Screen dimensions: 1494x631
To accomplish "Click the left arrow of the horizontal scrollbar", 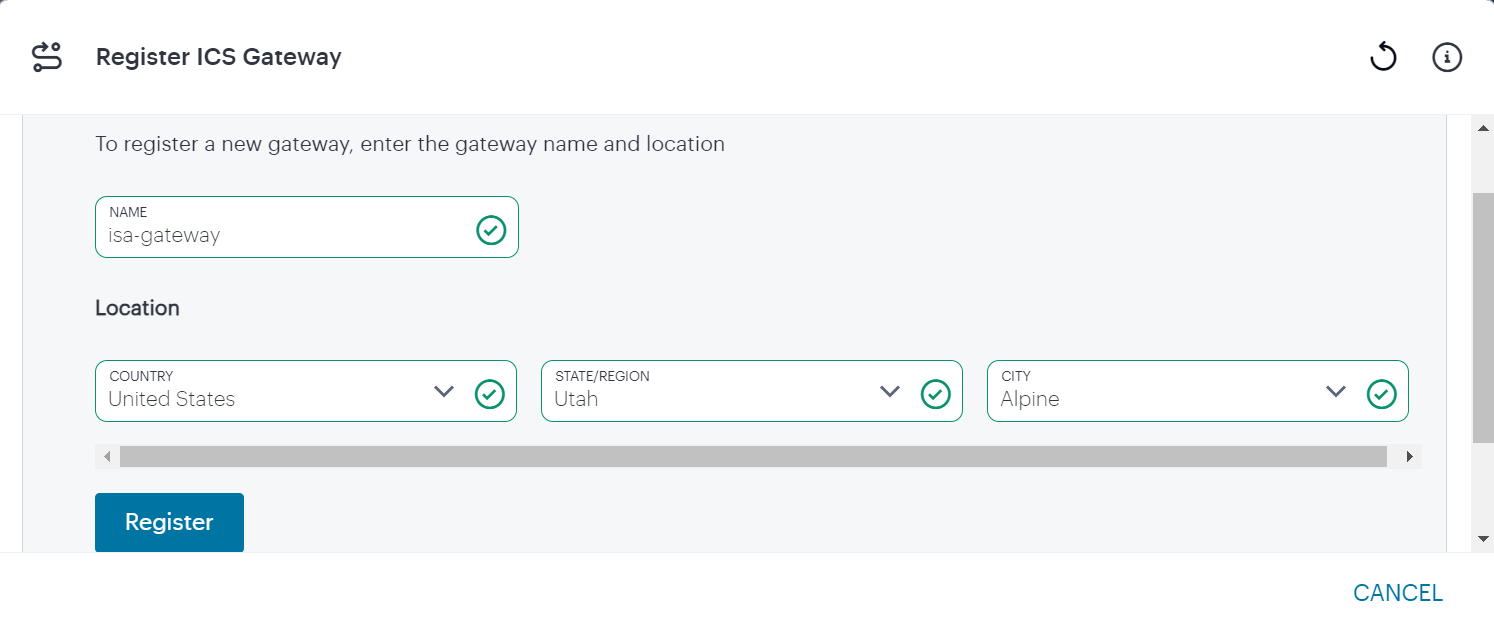I will tap(107, 456).
